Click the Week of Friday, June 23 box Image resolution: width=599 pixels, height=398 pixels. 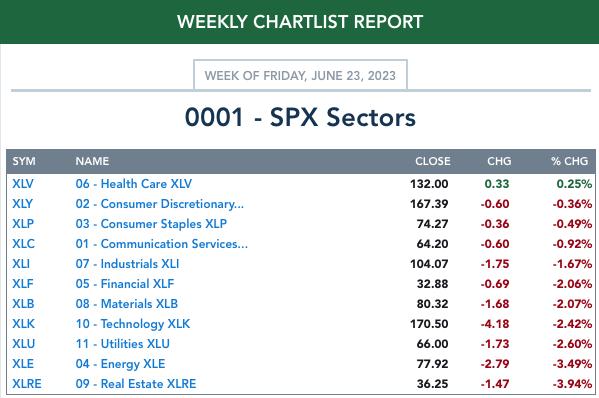(300, 75)
